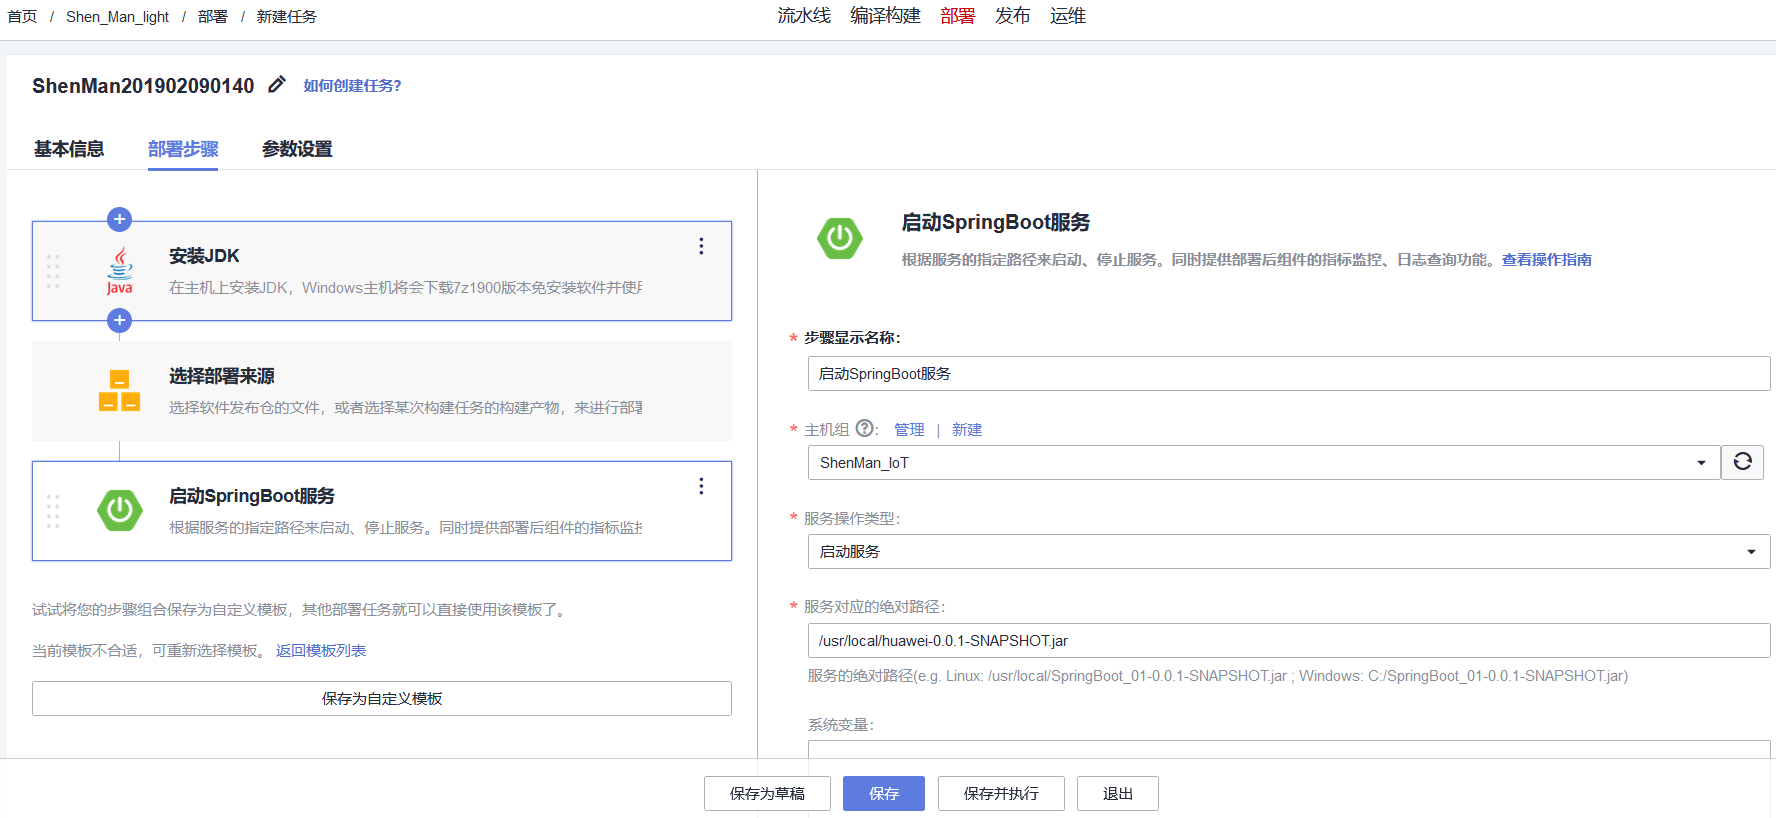Click the 步骤显示名称 input field
Image resolution: width=1776 pixels, height=818 pixels.
(x=1289, y=374)
